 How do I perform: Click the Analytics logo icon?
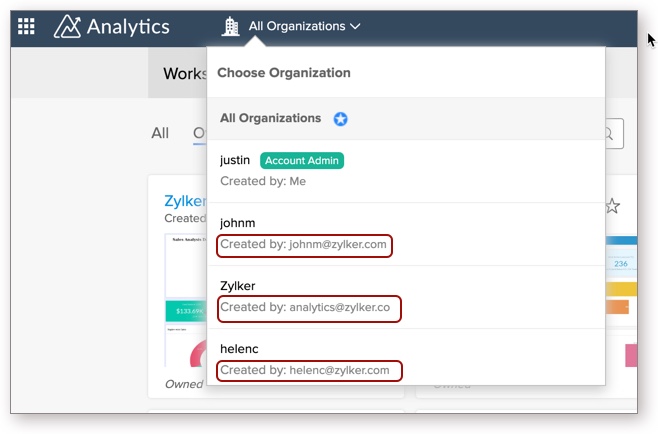[x=68, y=27]
